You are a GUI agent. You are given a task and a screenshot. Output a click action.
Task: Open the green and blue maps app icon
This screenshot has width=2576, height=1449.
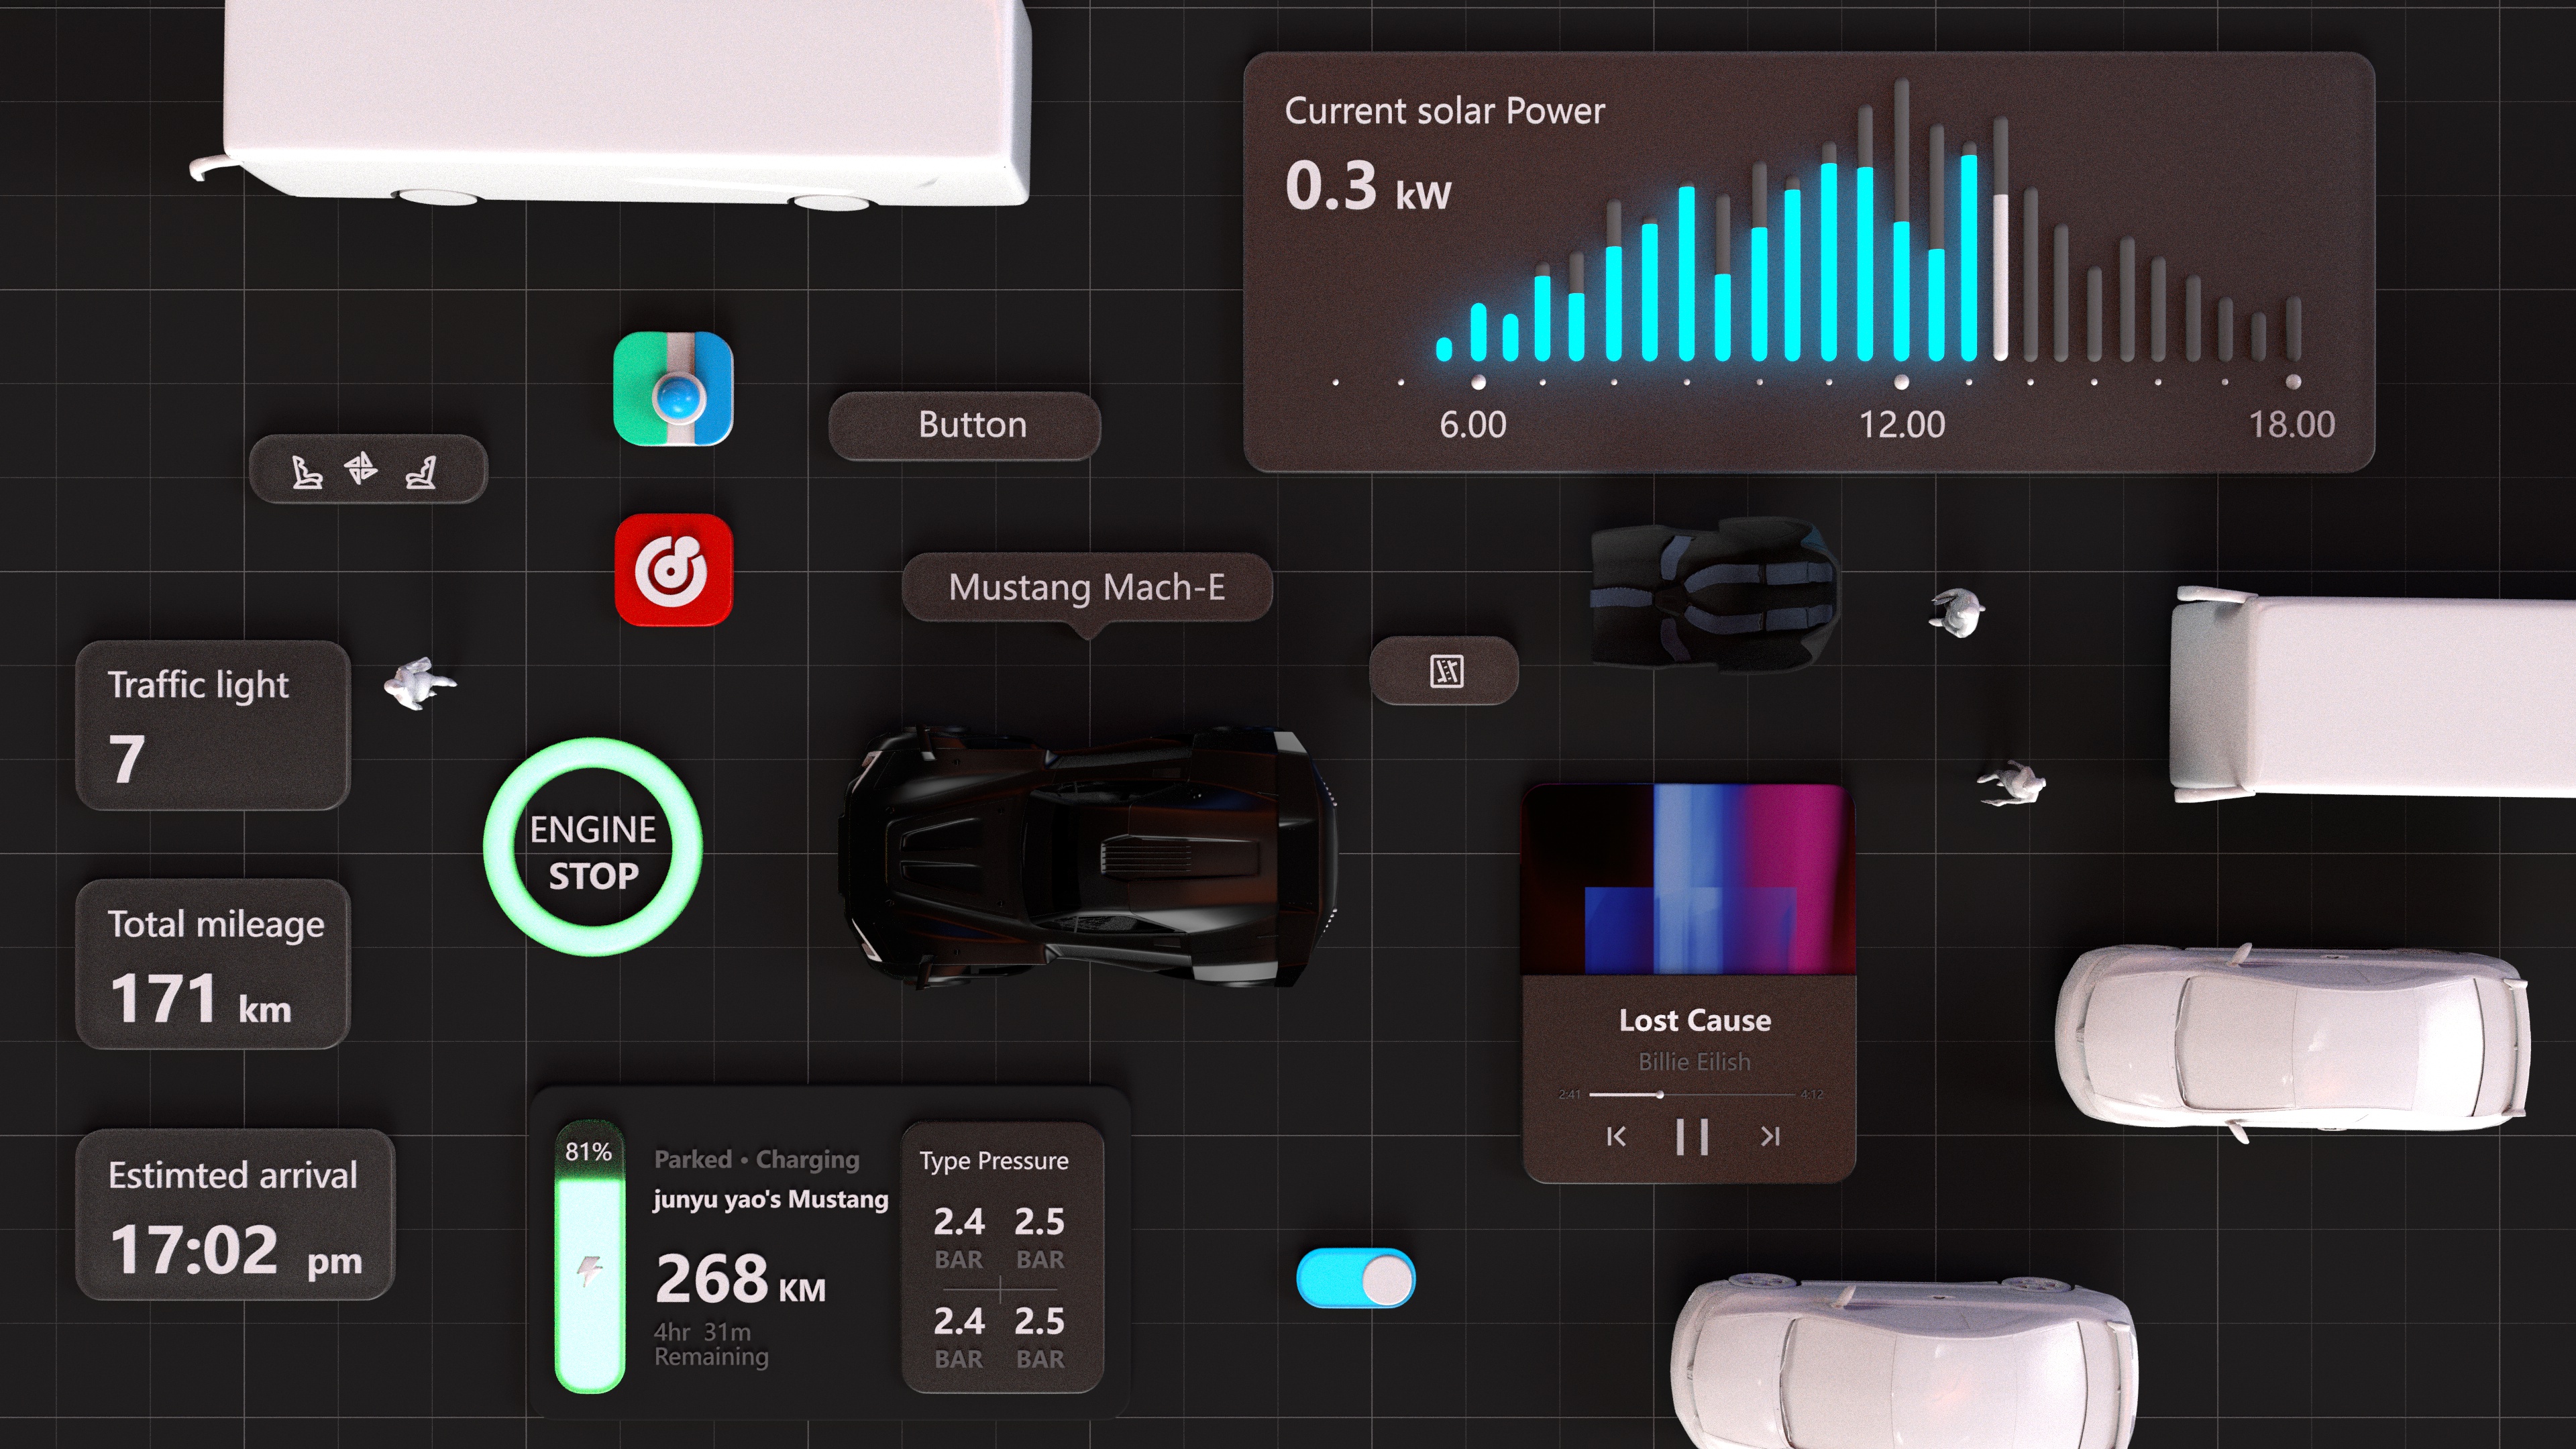[673, 389]
